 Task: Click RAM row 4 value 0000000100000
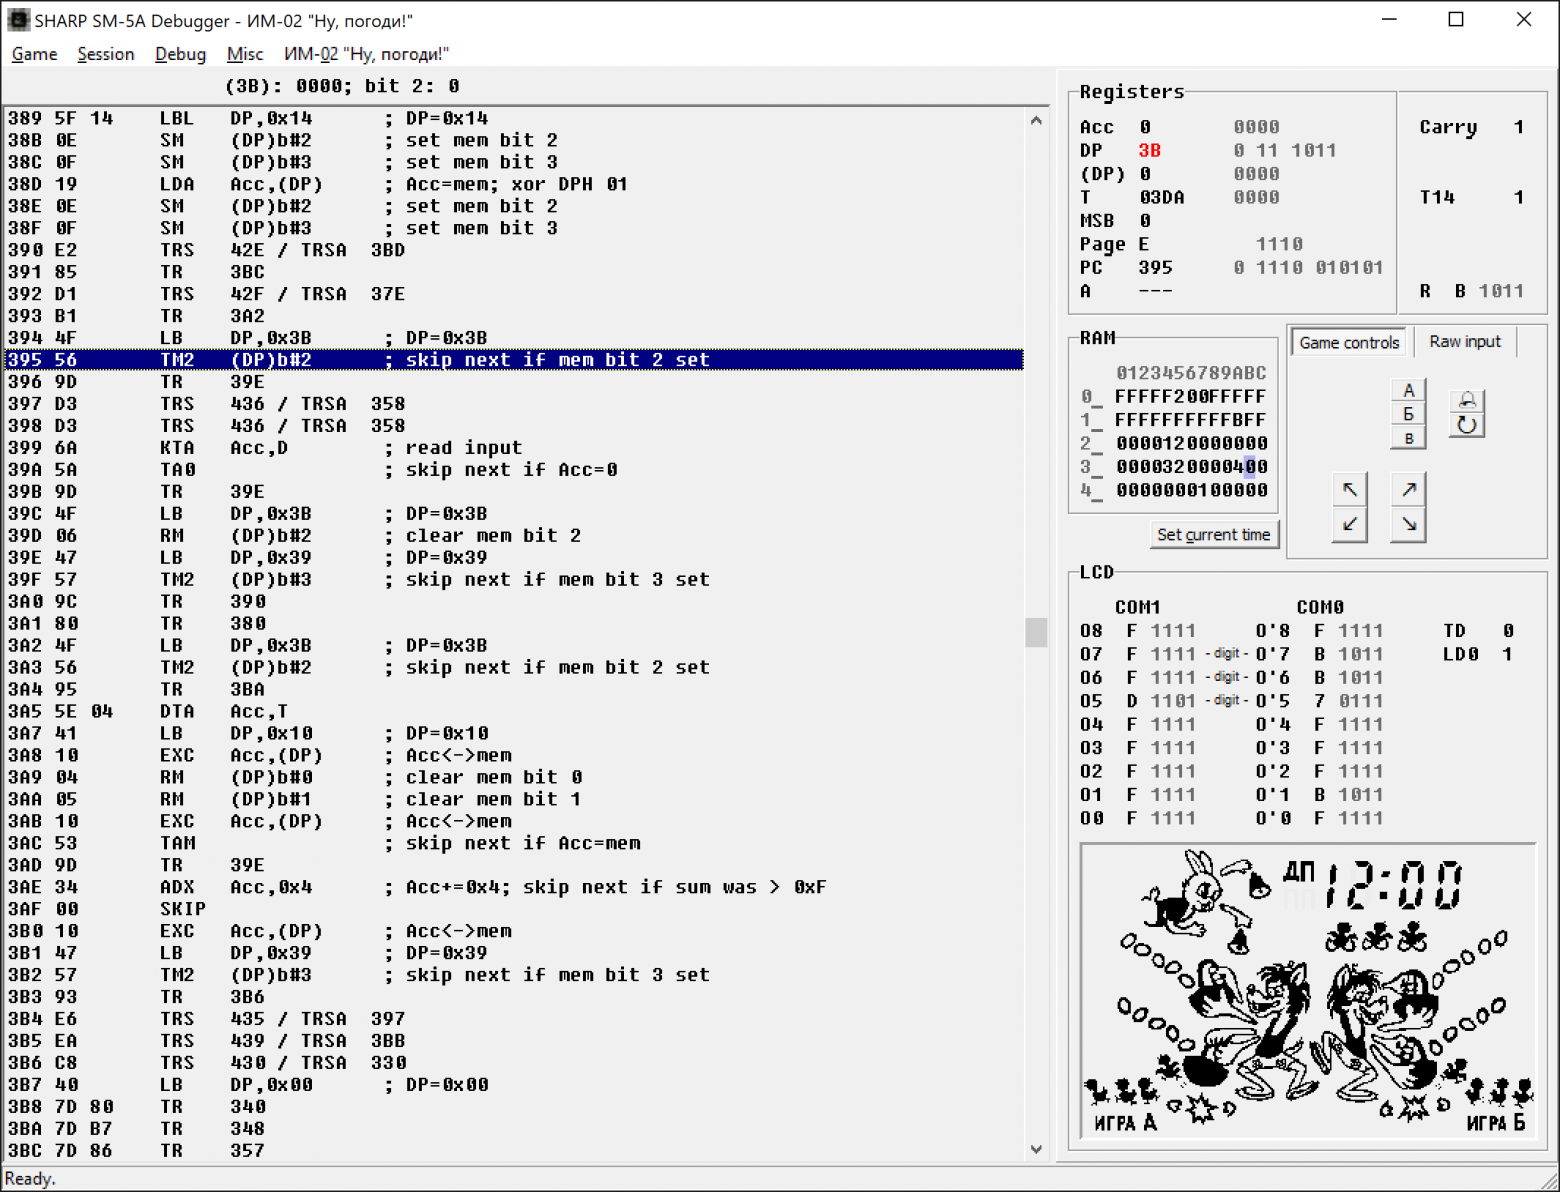point(1191,491)
